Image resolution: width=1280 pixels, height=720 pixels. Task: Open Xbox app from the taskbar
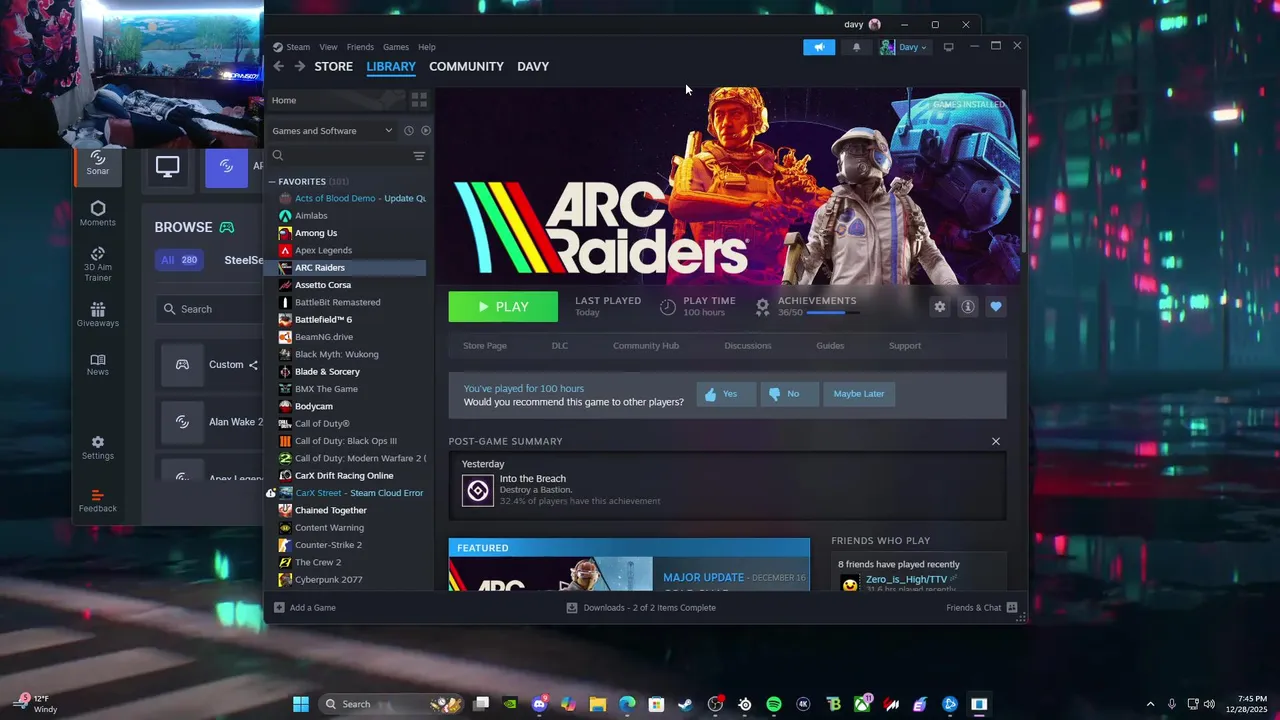pyautogui.click(x=862, y=704)
